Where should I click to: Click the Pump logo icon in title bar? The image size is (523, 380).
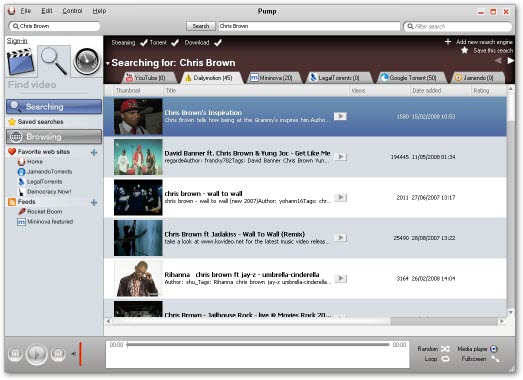point(12,11)
